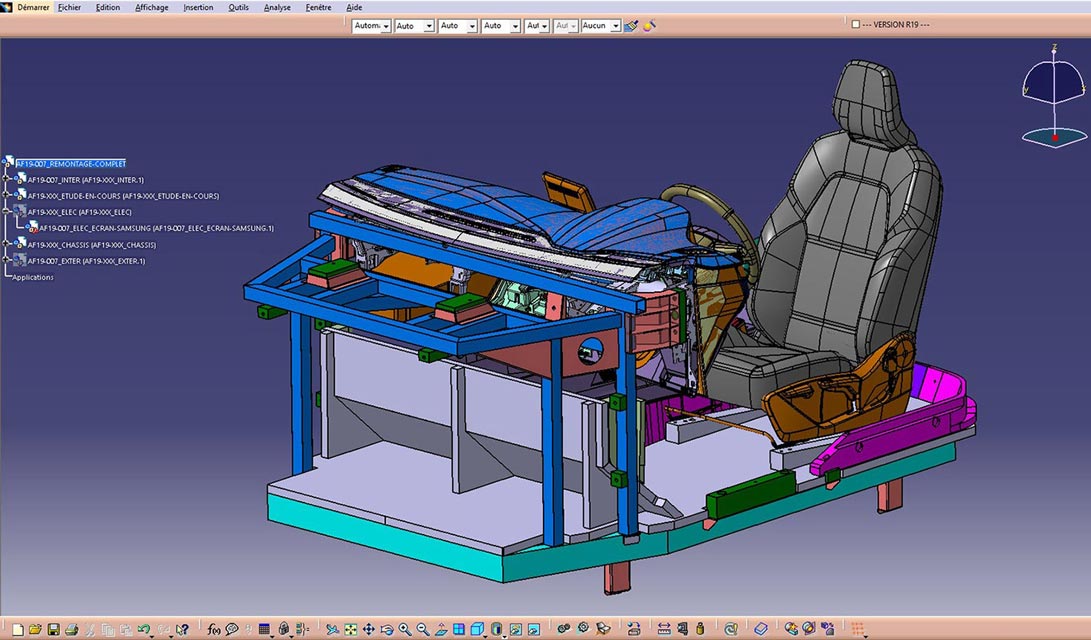Activate the Pan tool
The image size is (1091, 640).
369,629
